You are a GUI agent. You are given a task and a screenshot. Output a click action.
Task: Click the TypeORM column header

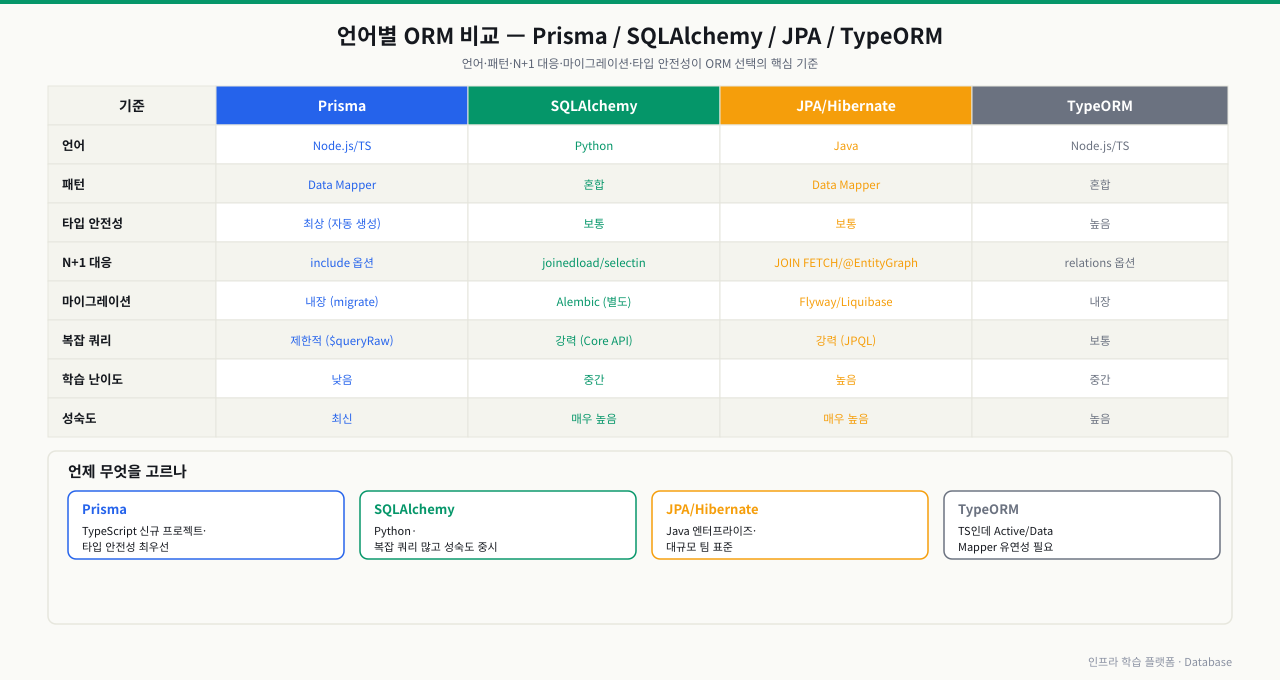tap(1100, 105)
